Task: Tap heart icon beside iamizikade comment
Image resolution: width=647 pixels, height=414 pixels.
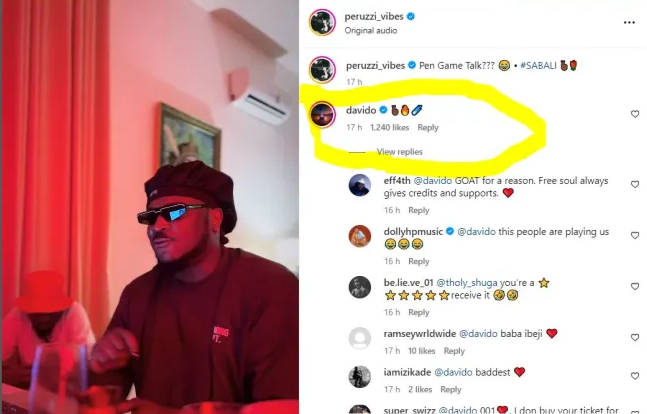Action: (x=635, y=376)
